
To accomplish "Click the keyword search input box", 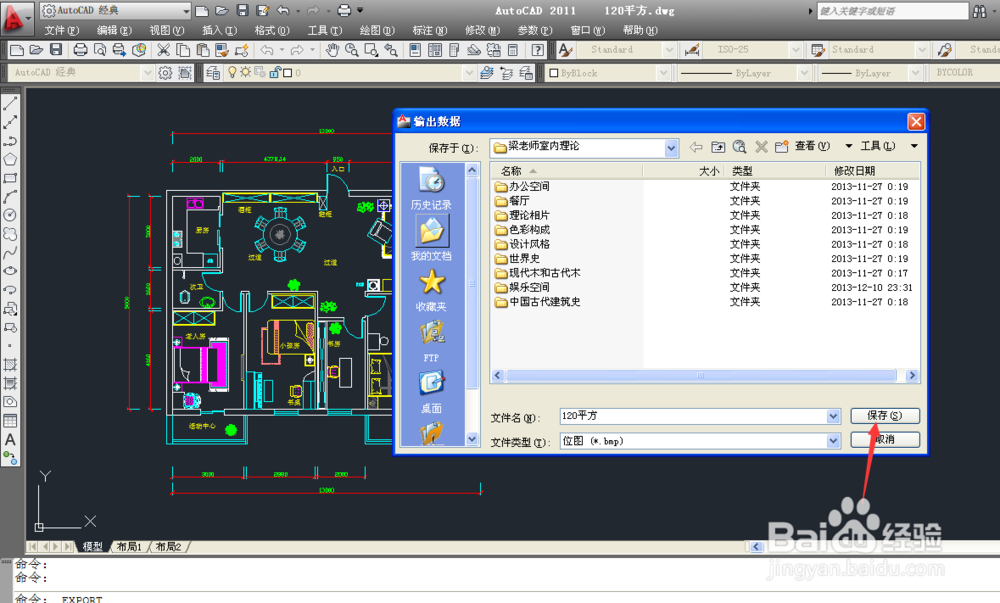I will click(x=892, y=11).
